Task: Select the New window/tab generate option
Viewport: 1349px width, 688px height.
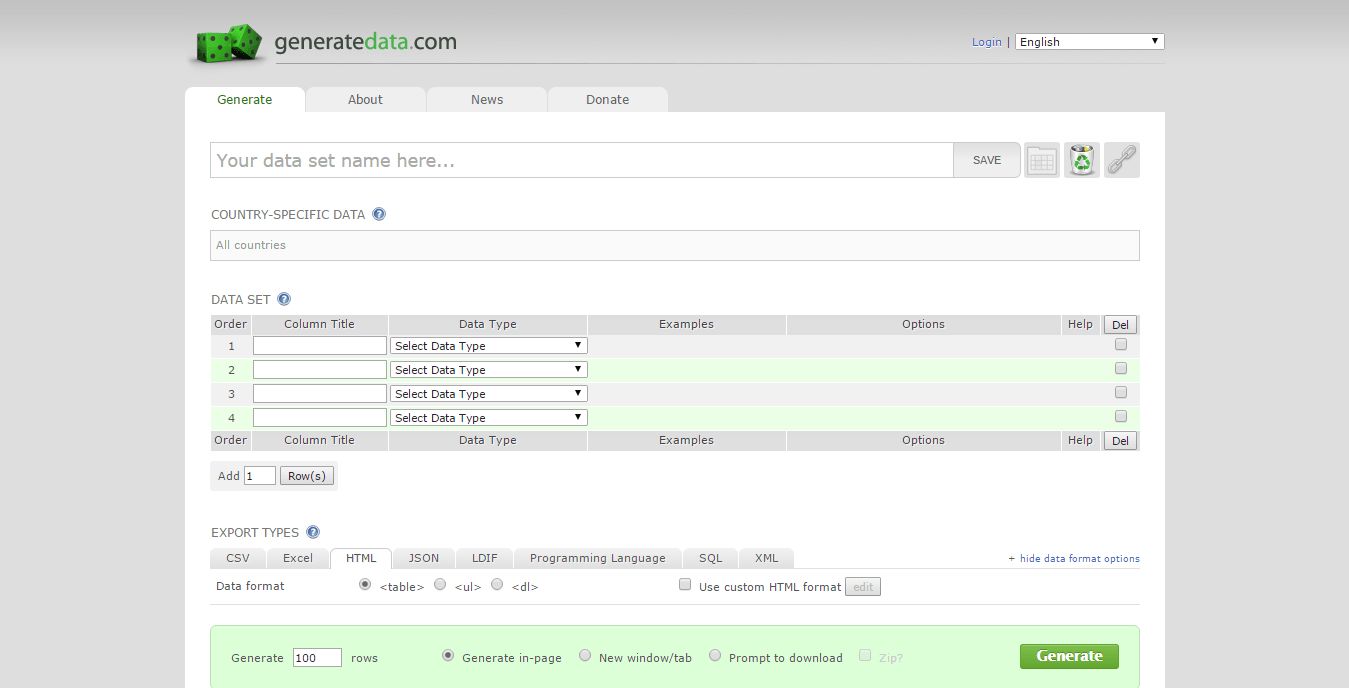Action: (585, 655)
